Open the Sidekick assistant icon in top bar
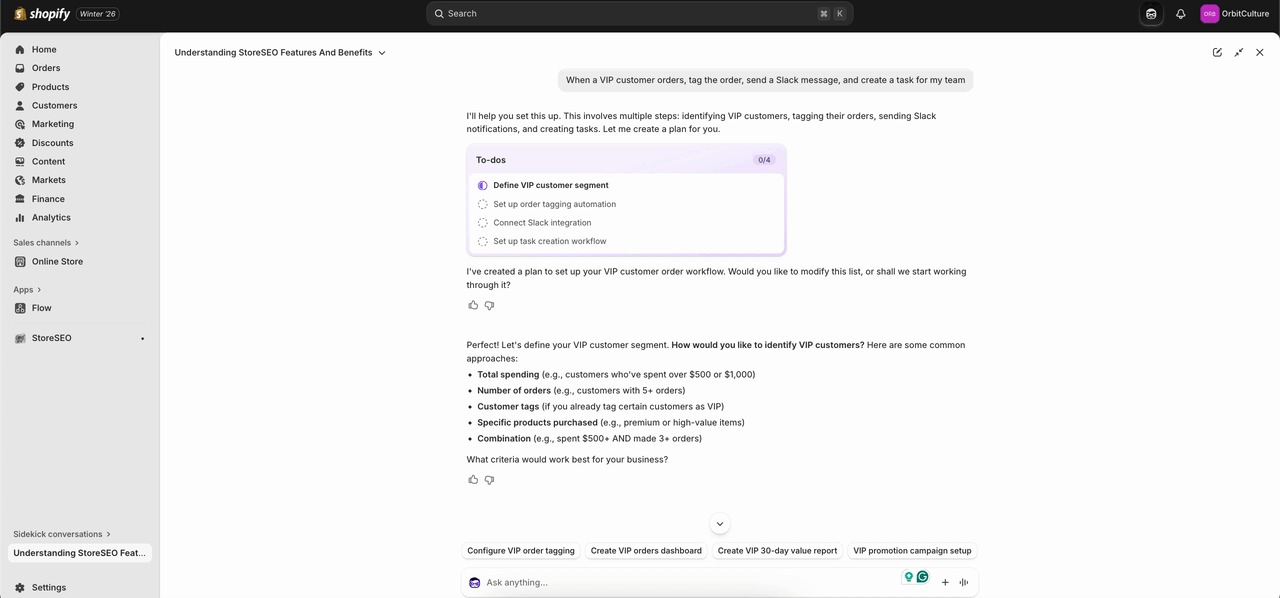Image resolution: width=1280 pixels, height=598 pixels. [x=1151, y=14]
